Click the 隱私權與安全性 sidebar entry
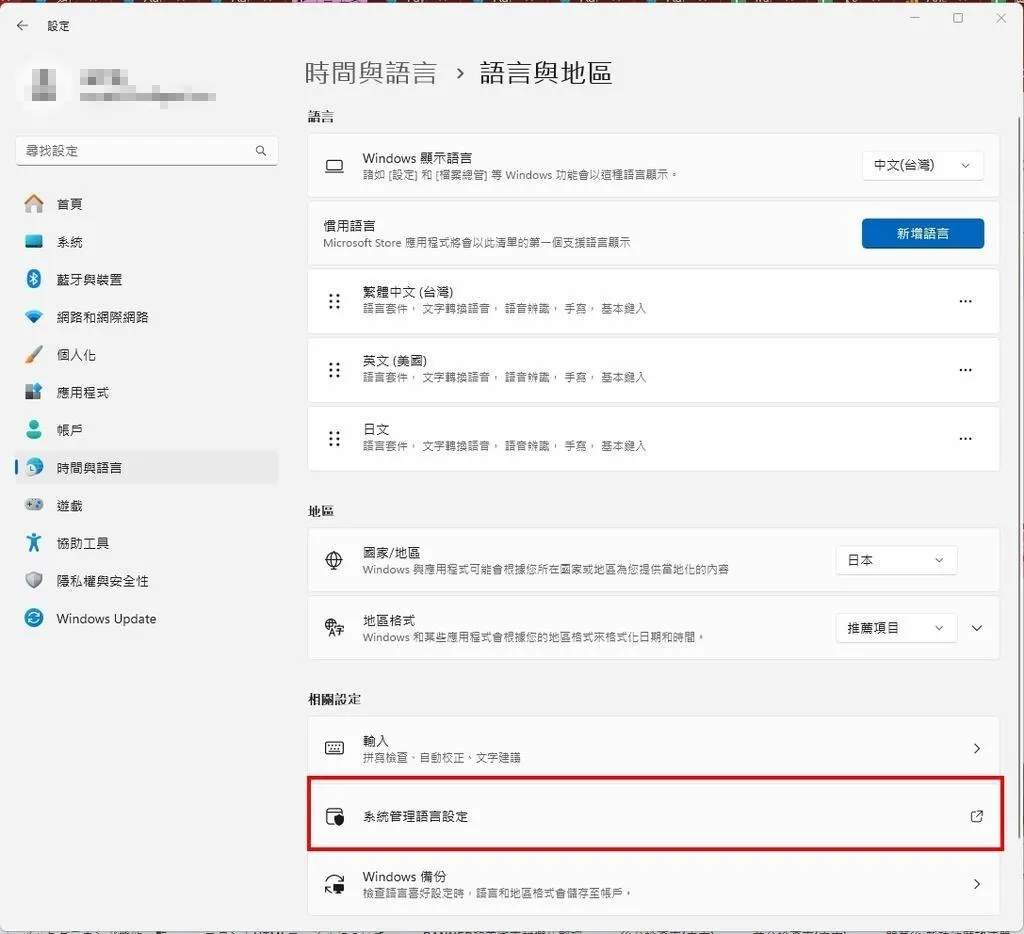Image resolution: width=1024 pixels, height=934 pixels. point(147,581)
